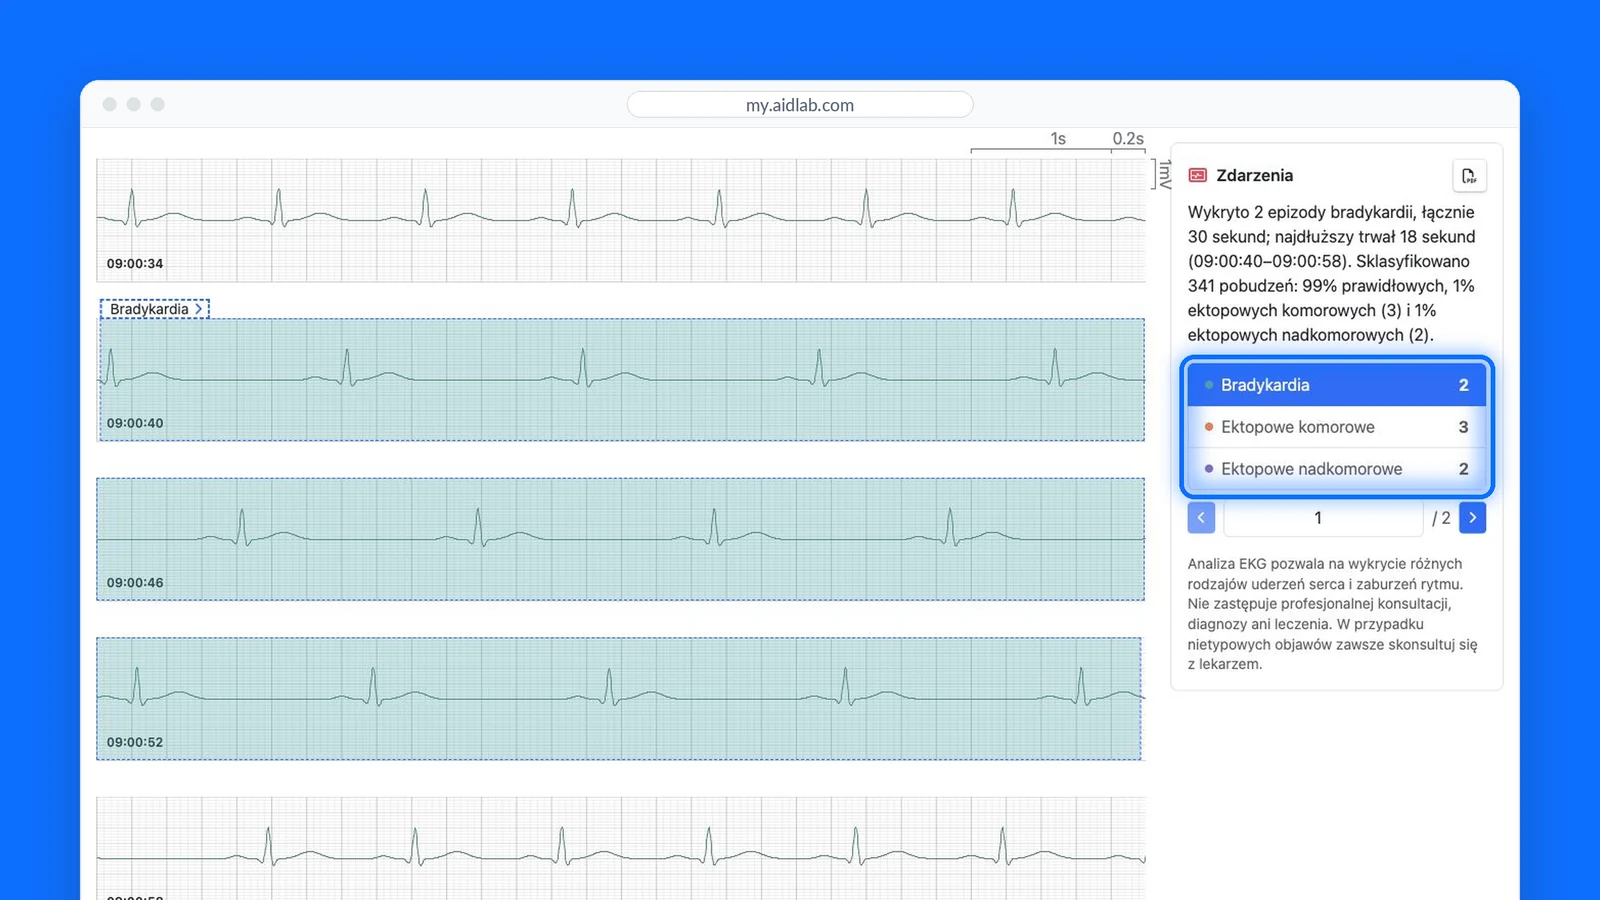Click the total pages indicator "/ 2"
The image size is (1600, 900).
coord(1441,518)
